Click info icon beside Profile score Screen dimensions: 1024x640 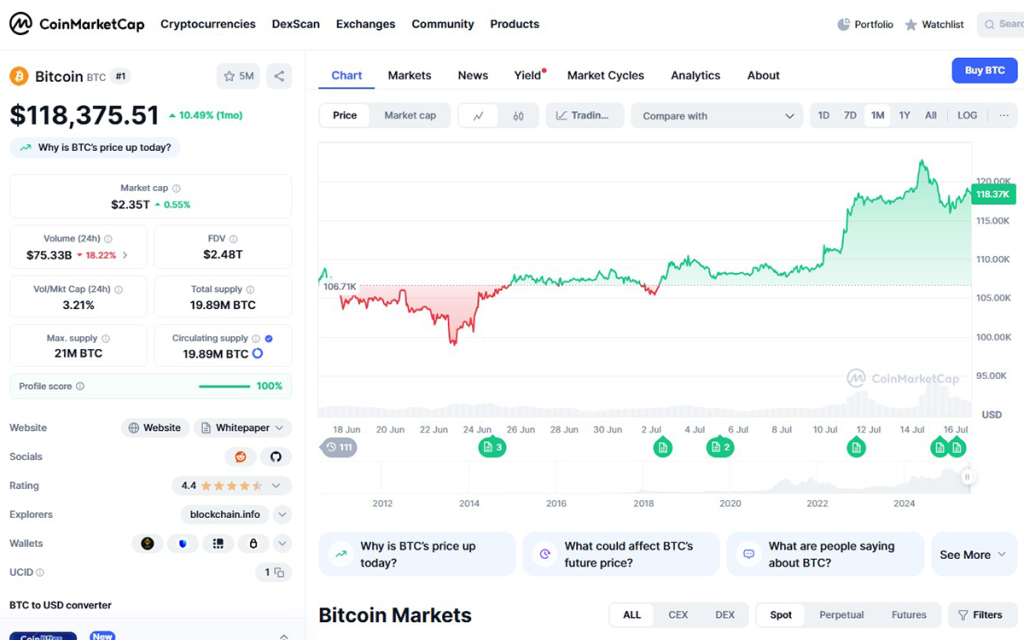point(80,386)
